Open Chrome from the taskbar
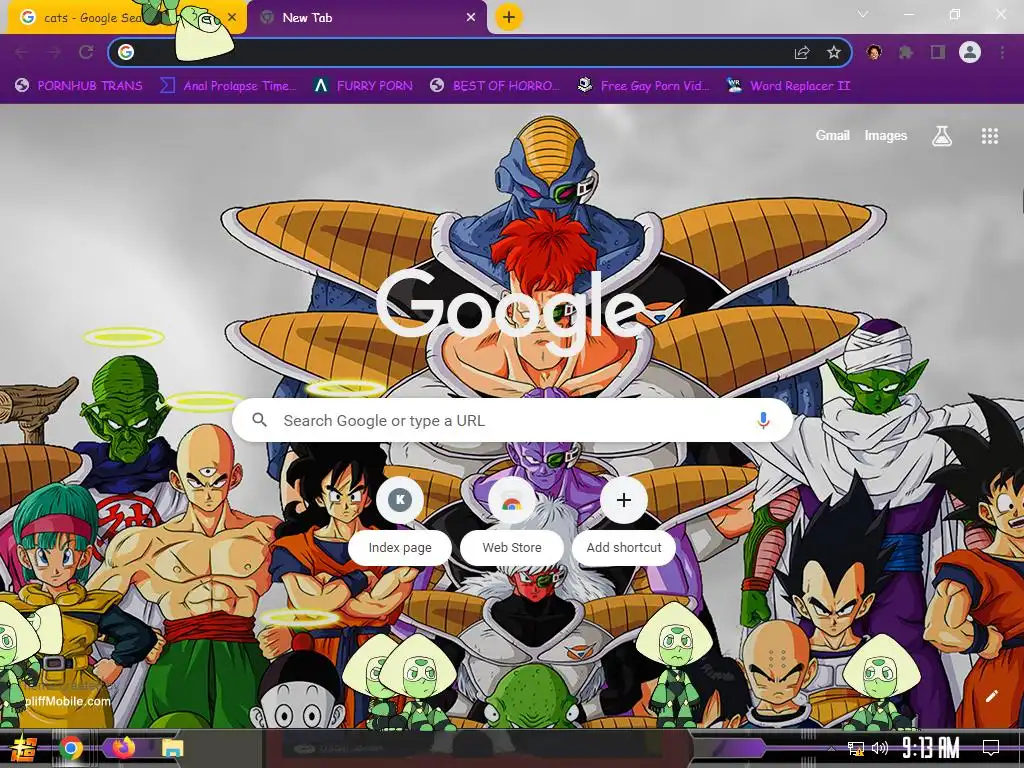1024x768 pixels. pos(71,748)
